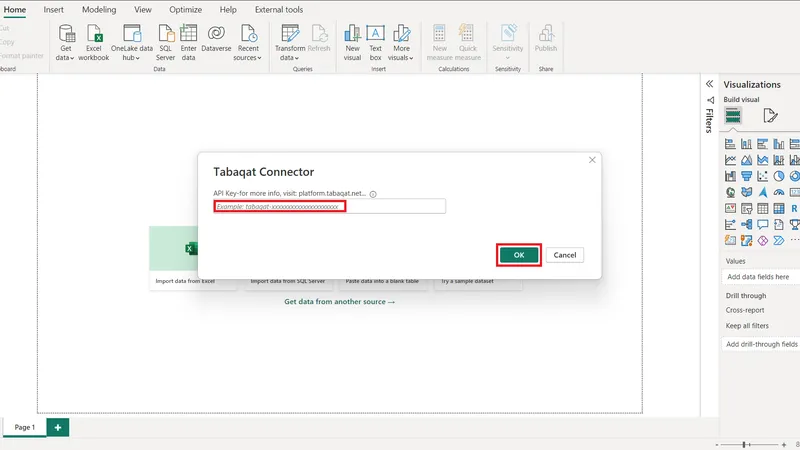Click the Dataverse icon
Image resolution: width=800 pixels, height=450 pixels.
coord(216,34)
